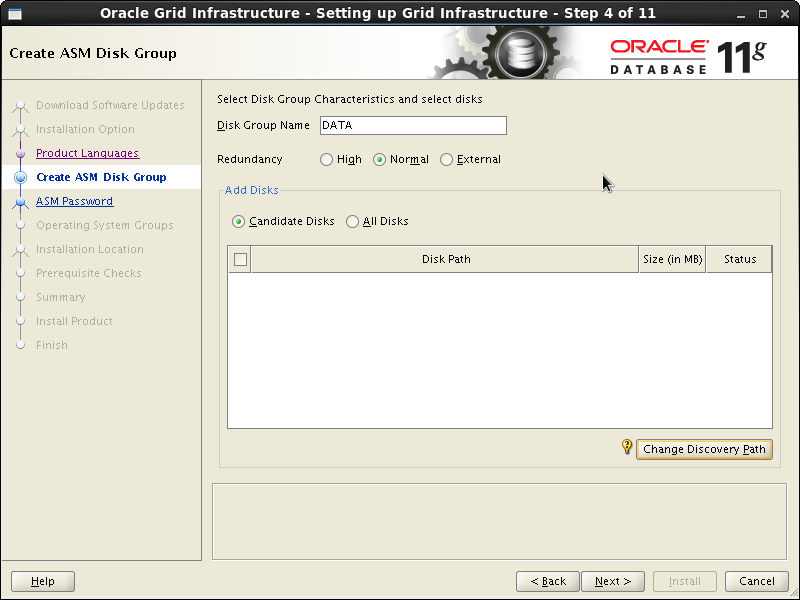Sort by Size (in MB) column

[x=672, y=259]
